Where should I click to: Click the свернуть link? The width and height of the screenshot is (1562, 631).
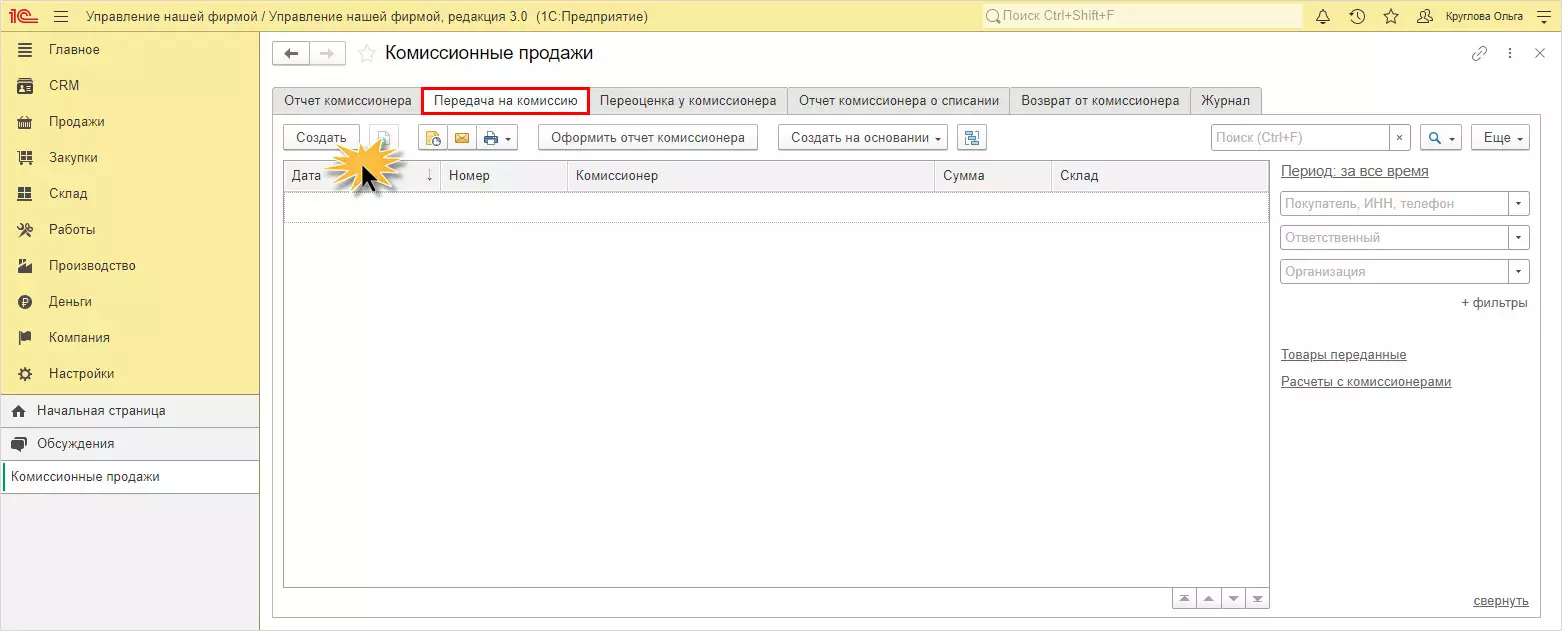click(1501, 601)
